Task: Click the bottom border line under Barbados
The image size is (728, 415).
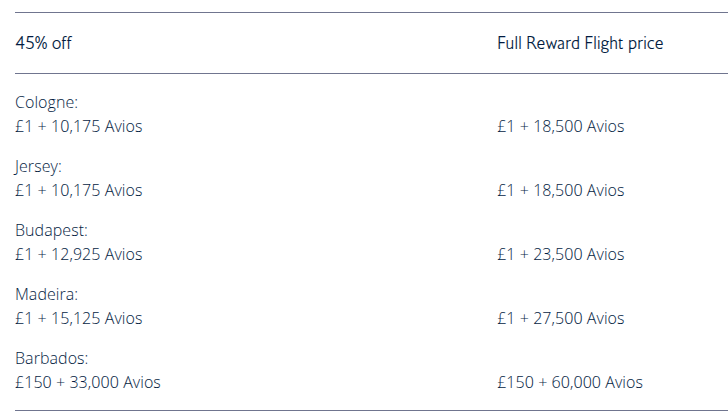Action: point(364,410)
